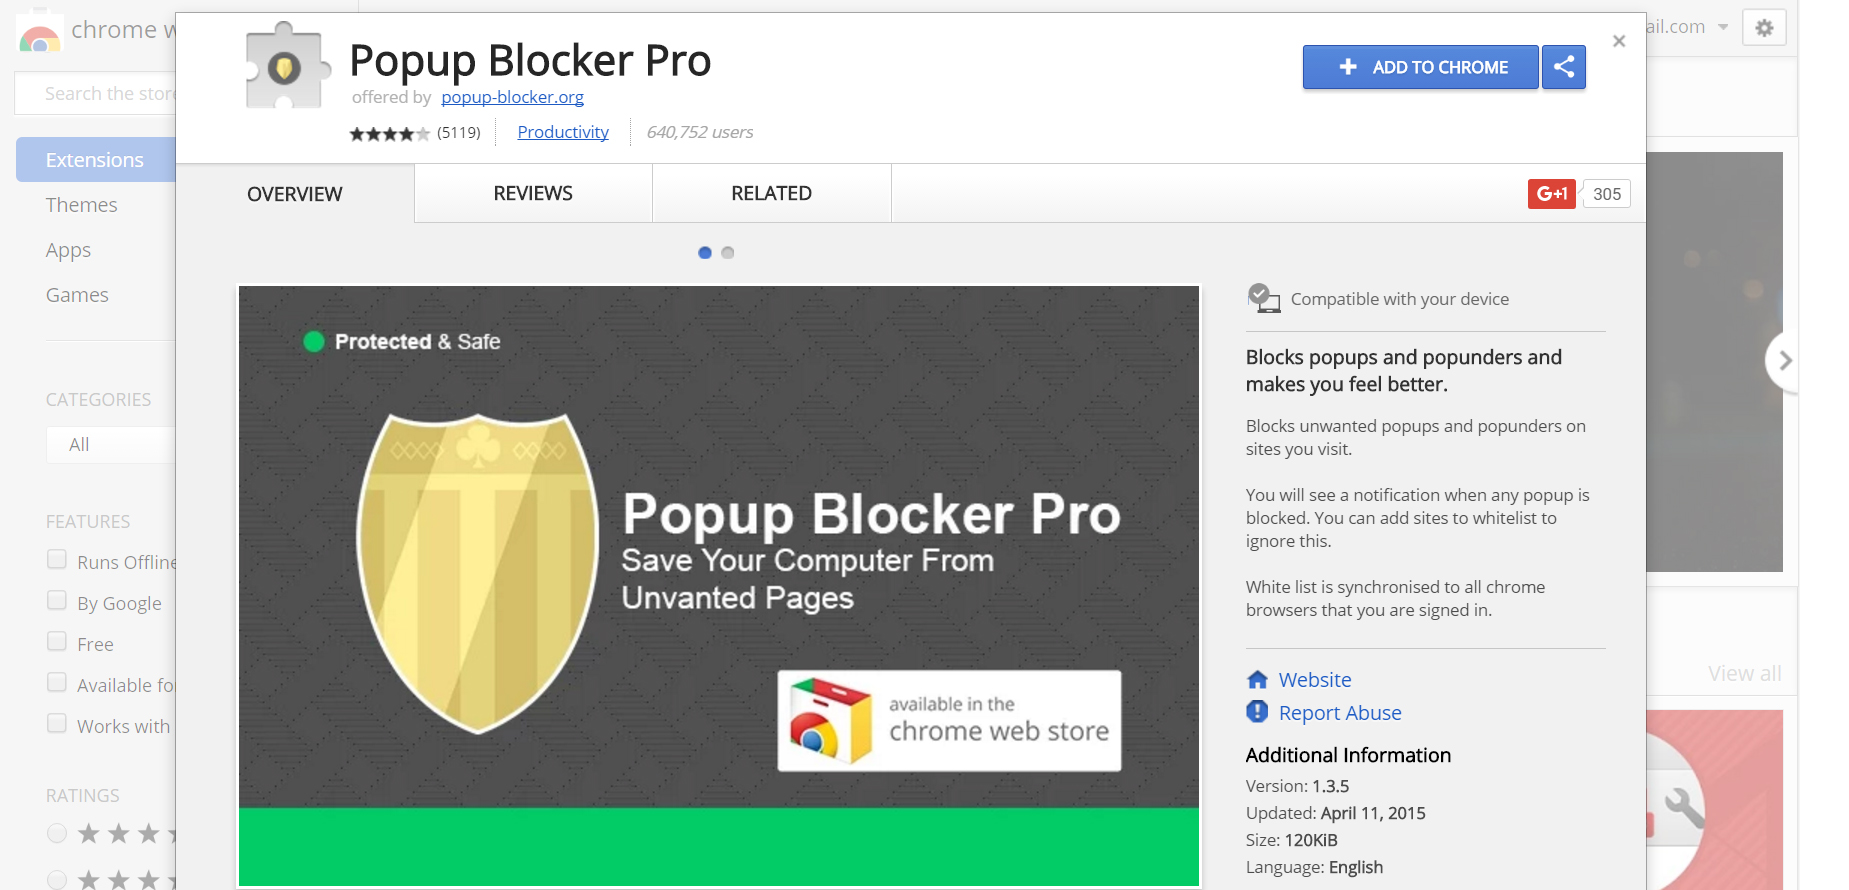
Task: Switch to the Reviews tab
Action: 533,194
